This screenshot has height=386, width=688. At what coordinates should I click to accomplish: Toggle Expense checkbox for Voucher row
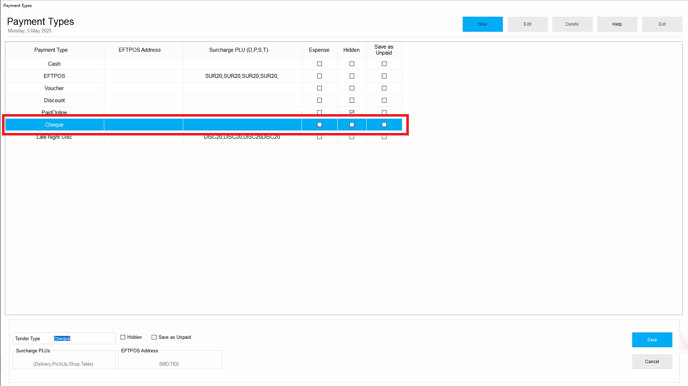pos(319,88)
